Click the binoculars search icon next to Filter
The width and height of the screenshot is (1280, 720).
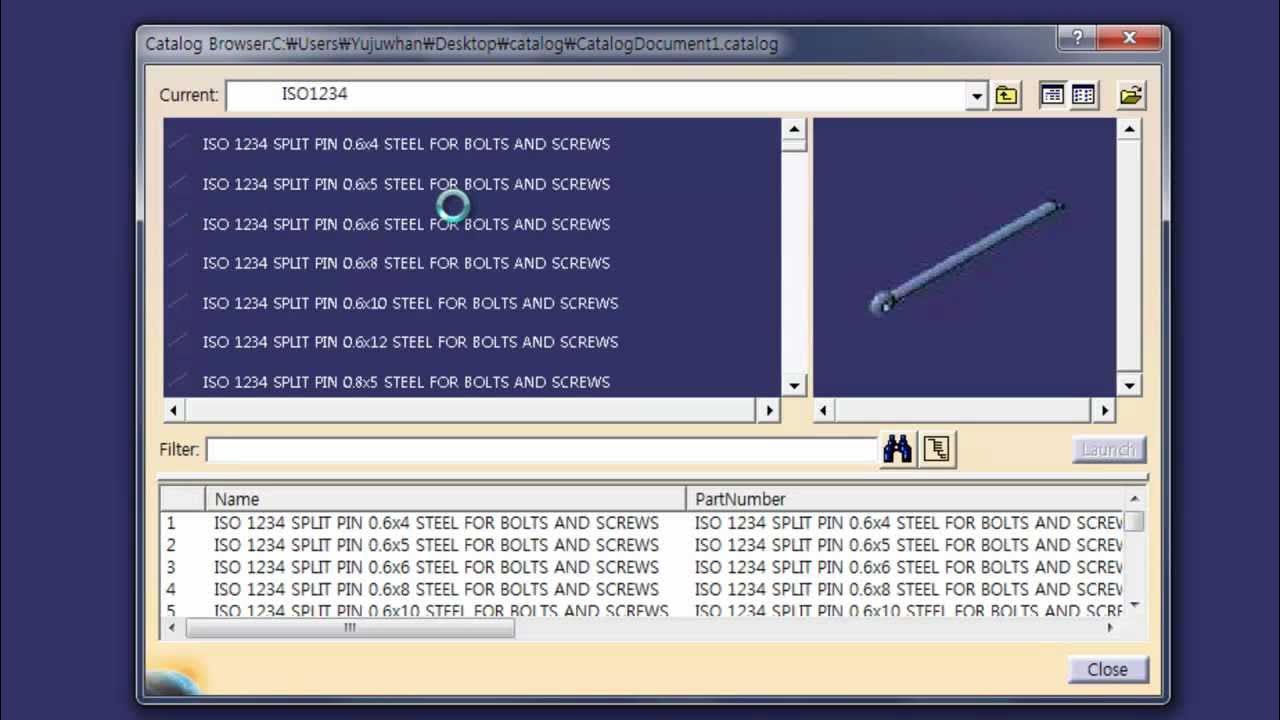pyautogui.click(x=897, y=449)
